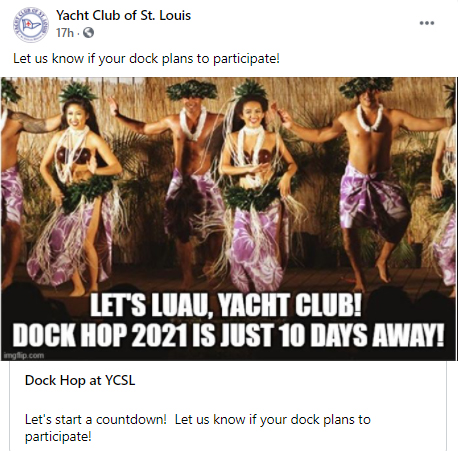Click the LET'S LUAU, YACHT CLUB caption line

pos(226,305)
